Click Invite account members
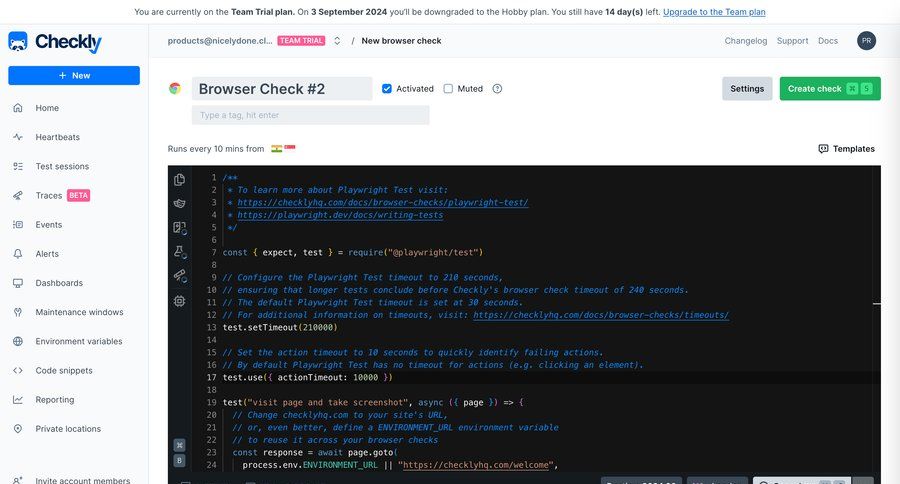 83,480
